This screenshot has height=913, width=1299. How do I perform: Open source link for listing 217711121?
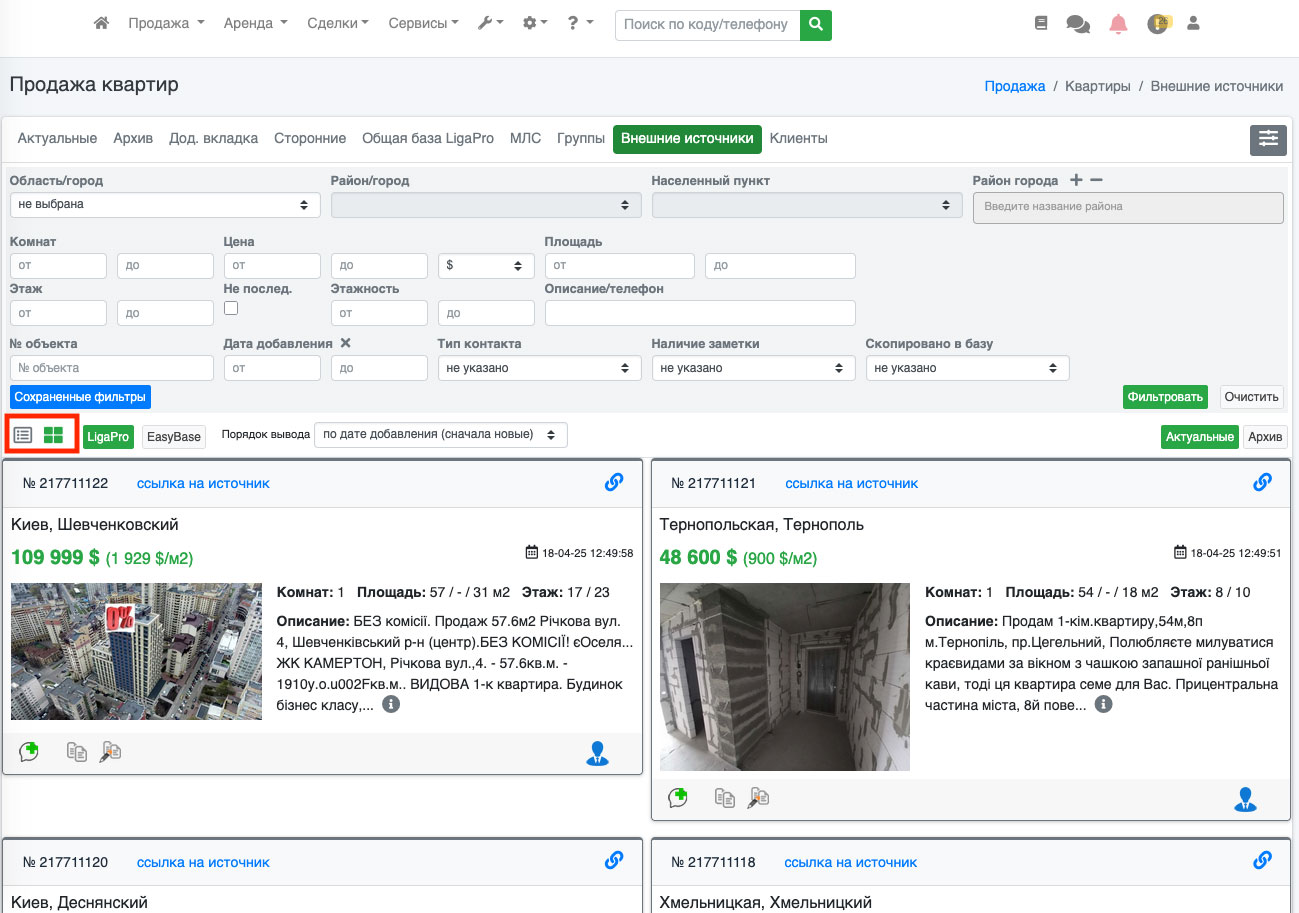pos(851,483)
